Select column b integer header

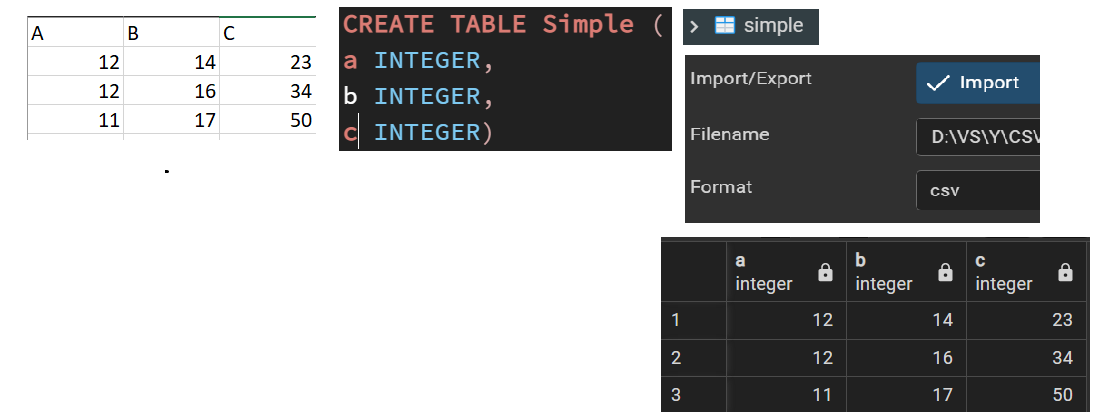coord(885,272)
